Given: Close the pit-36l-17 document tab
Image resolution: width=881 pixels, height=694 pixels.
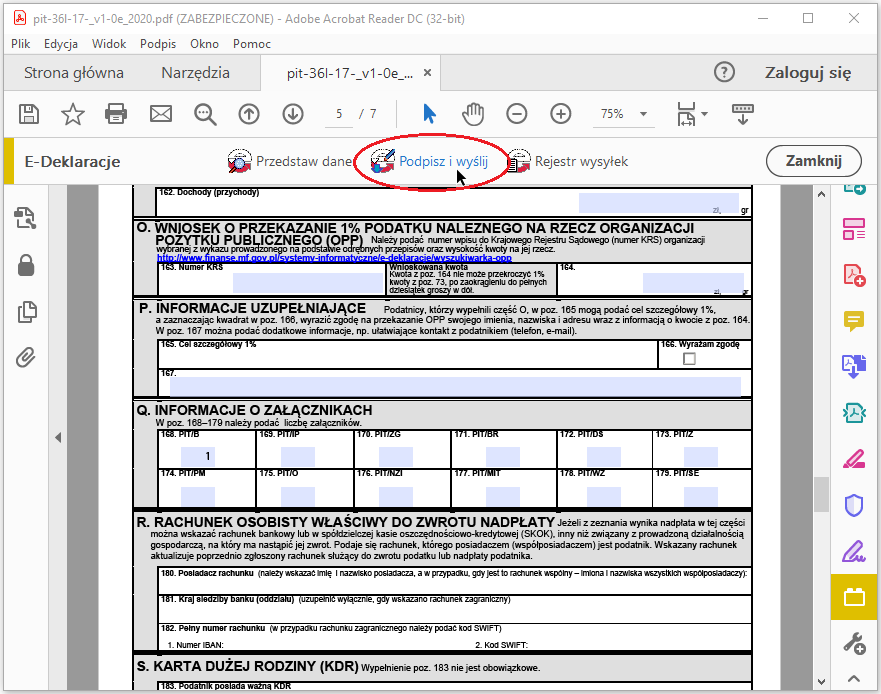Looking at the screenshot, I should coord(428,73).
